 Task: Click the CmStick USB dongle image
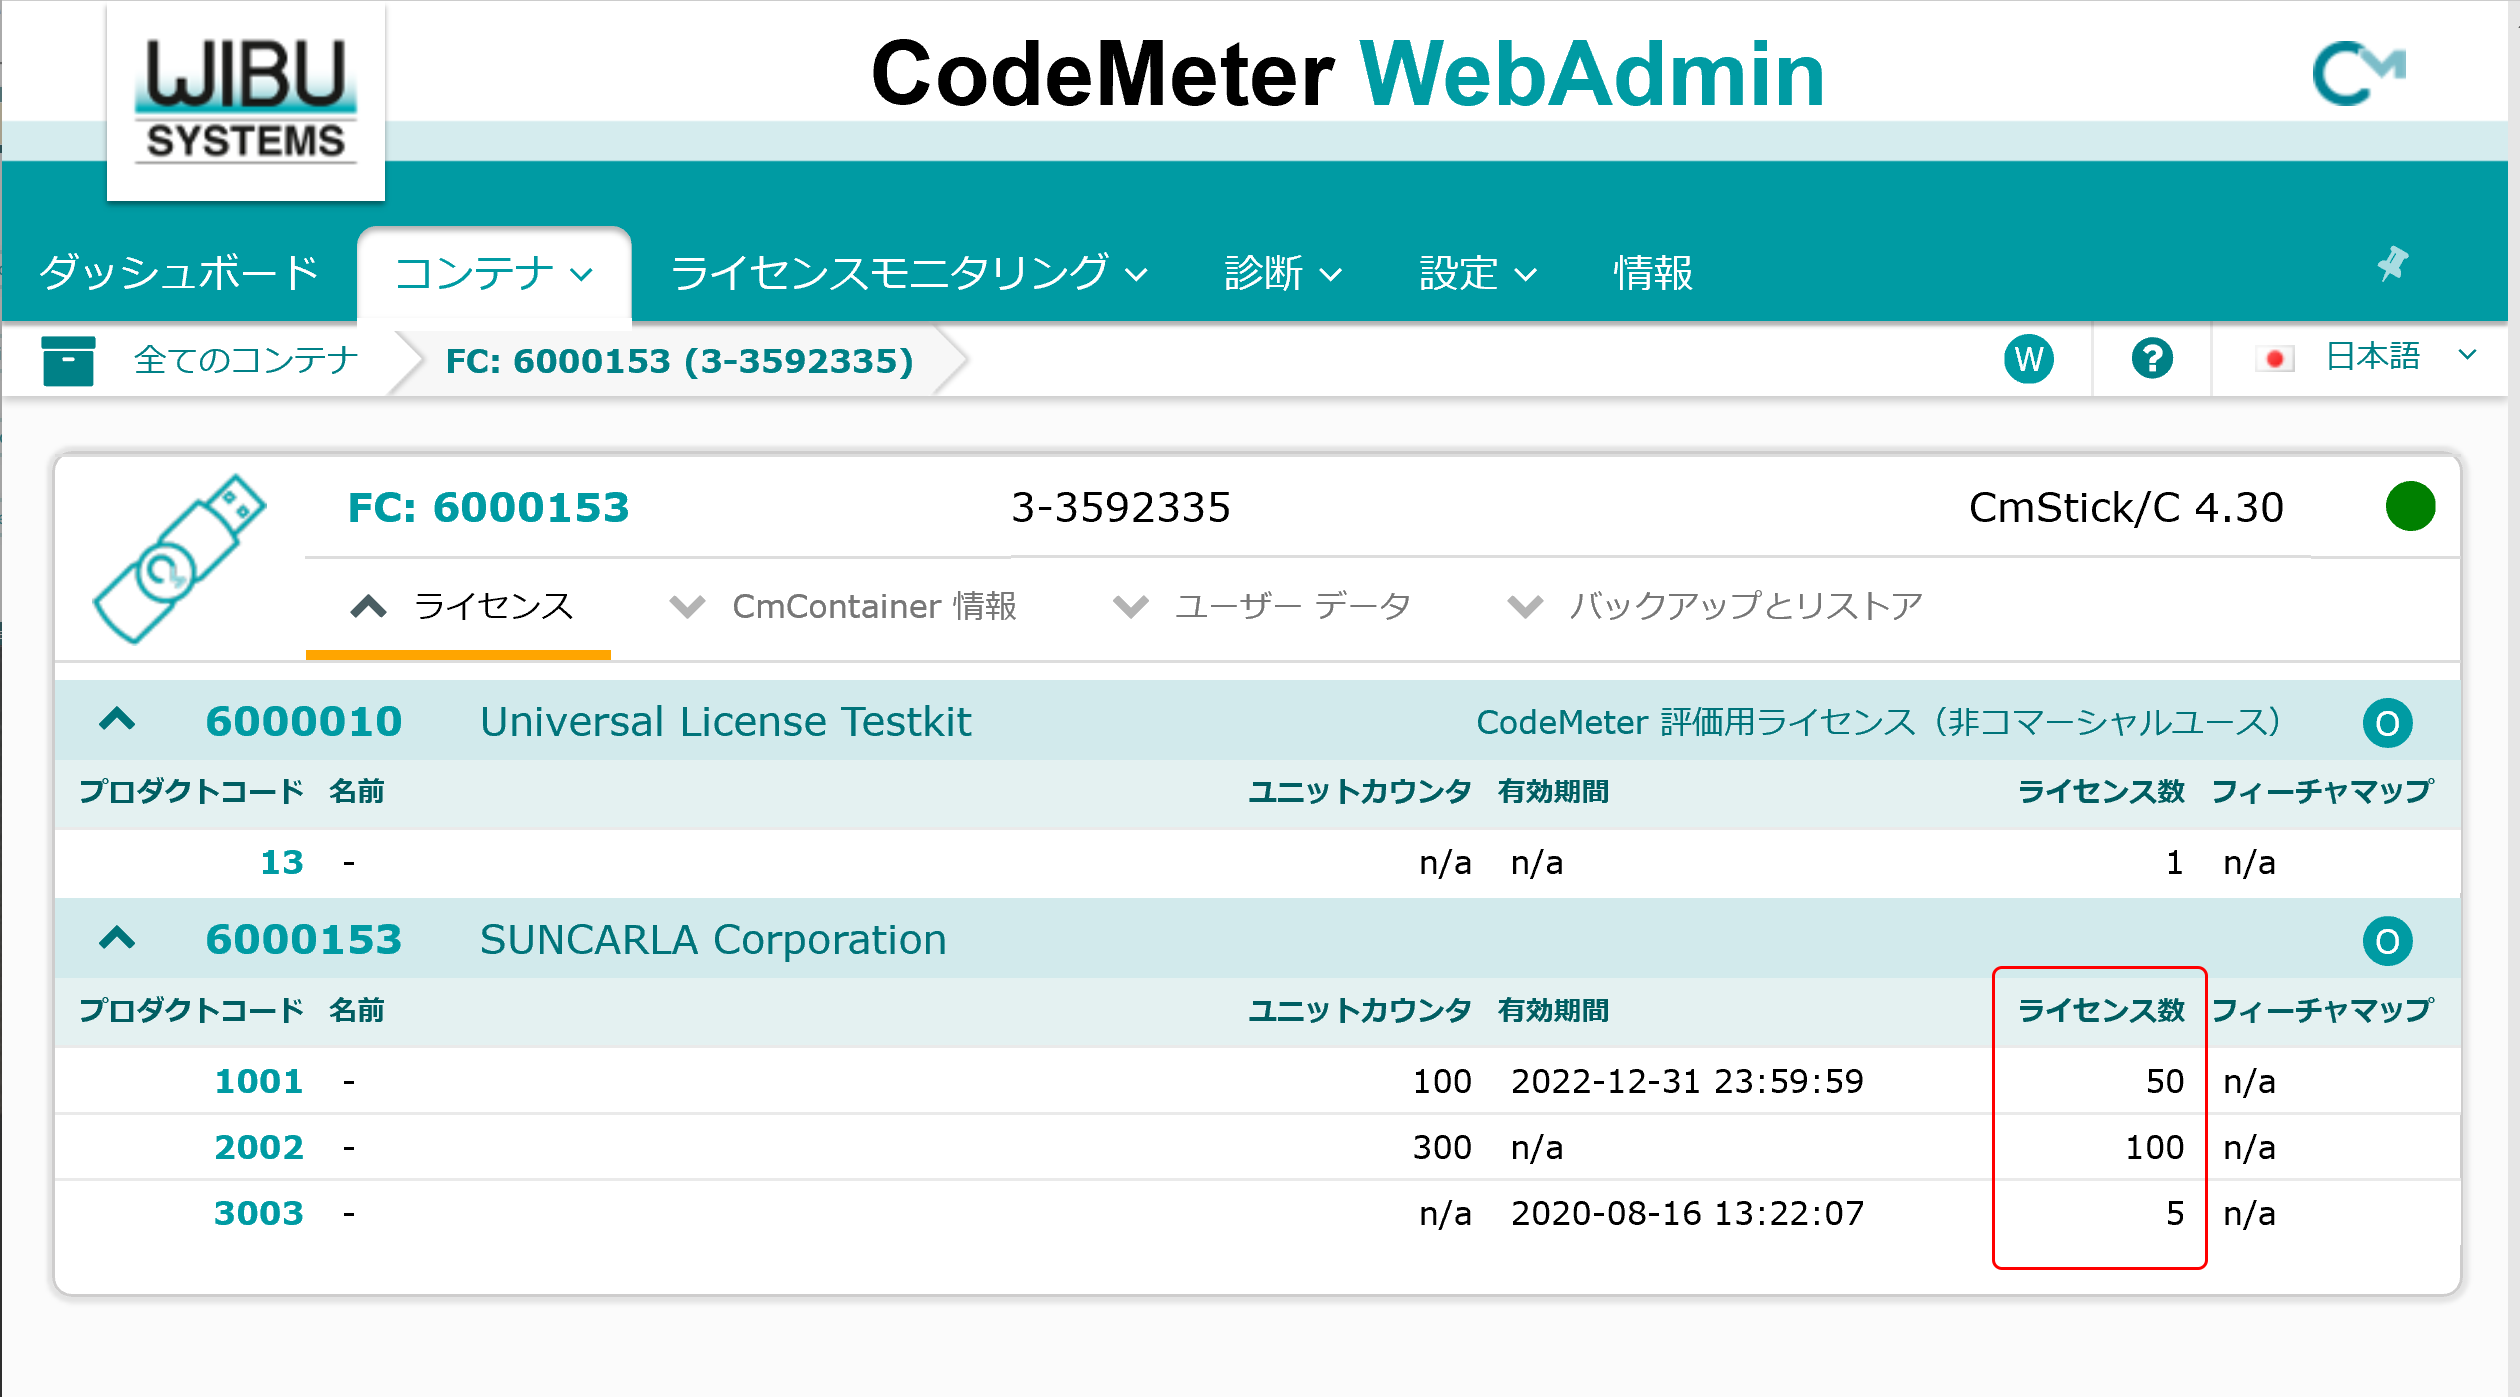coord(178,558)
